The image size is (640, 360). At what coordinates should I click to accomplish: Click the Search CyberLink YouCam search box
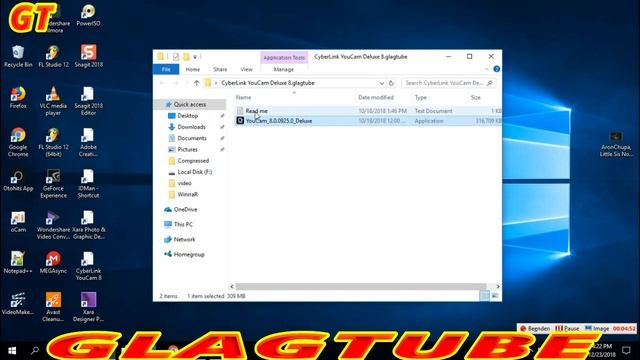[x=449, y=83]
